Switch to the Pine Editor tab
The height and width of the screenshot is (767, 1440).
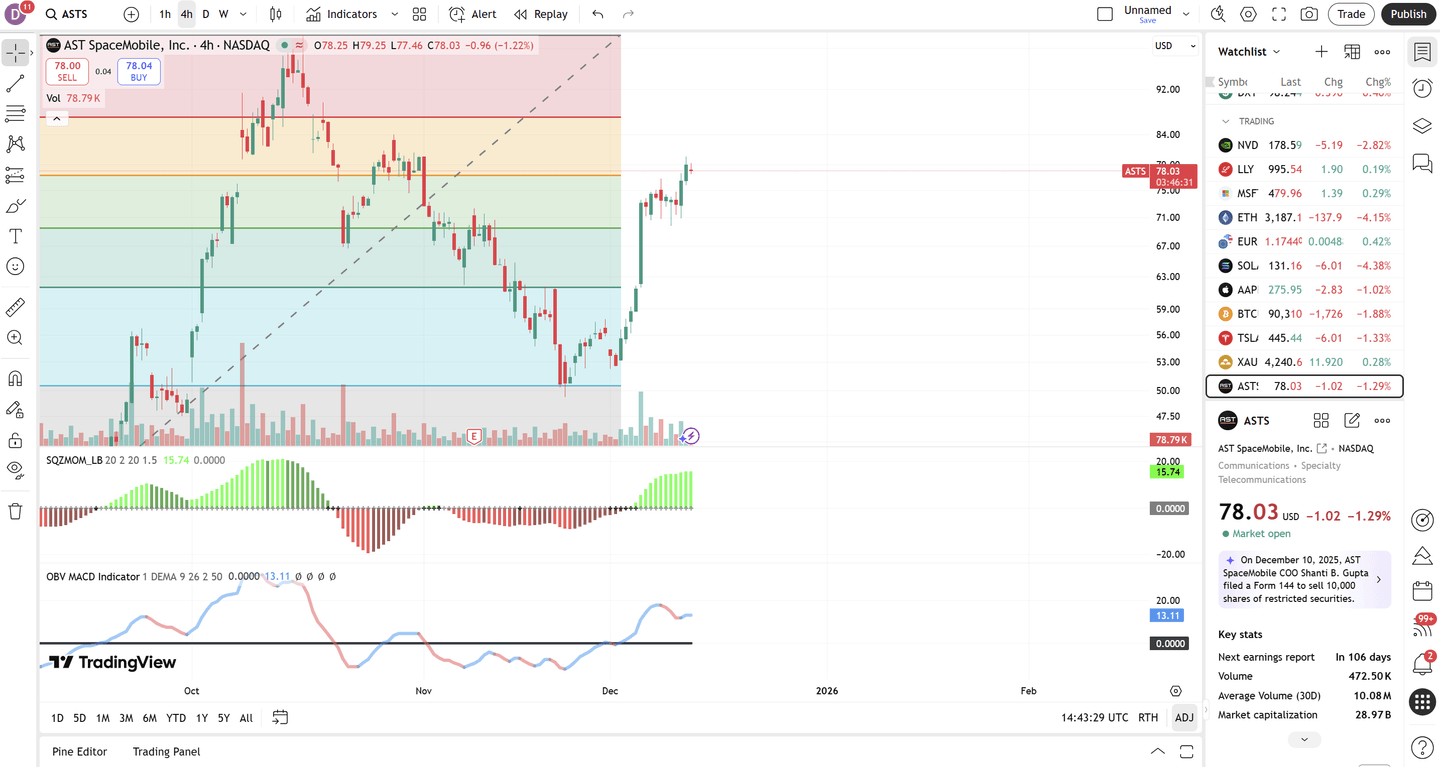[79, 751]
